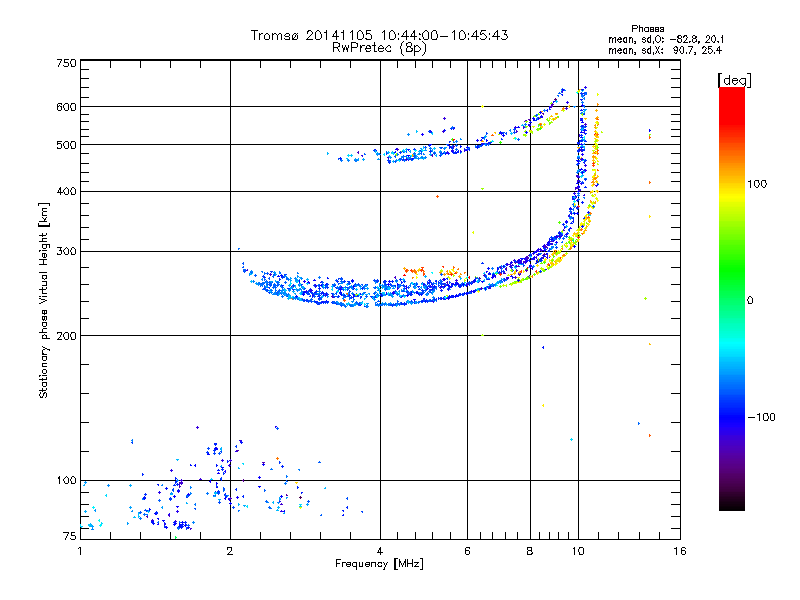This screenshot has width=800, height=600.
Task: Click the 'mean, sd,O: -82.8, 20.1' line
Action: 666,39
